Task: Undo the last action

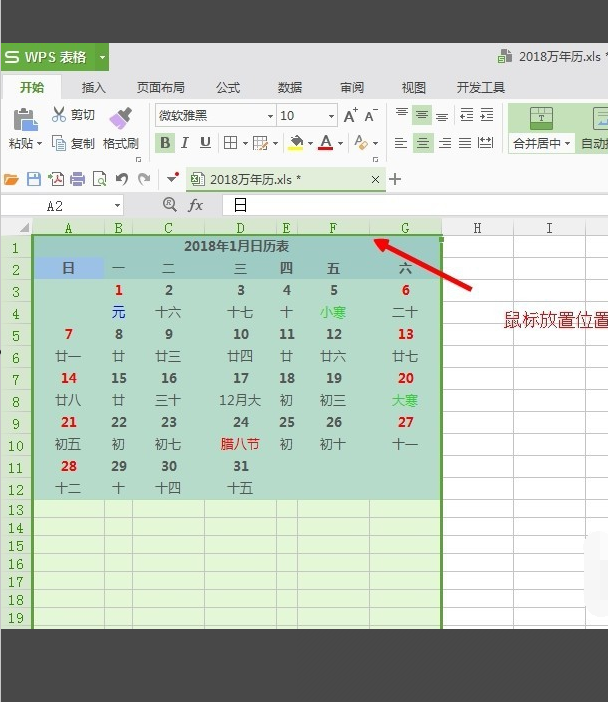Action: tap(122, 180)
